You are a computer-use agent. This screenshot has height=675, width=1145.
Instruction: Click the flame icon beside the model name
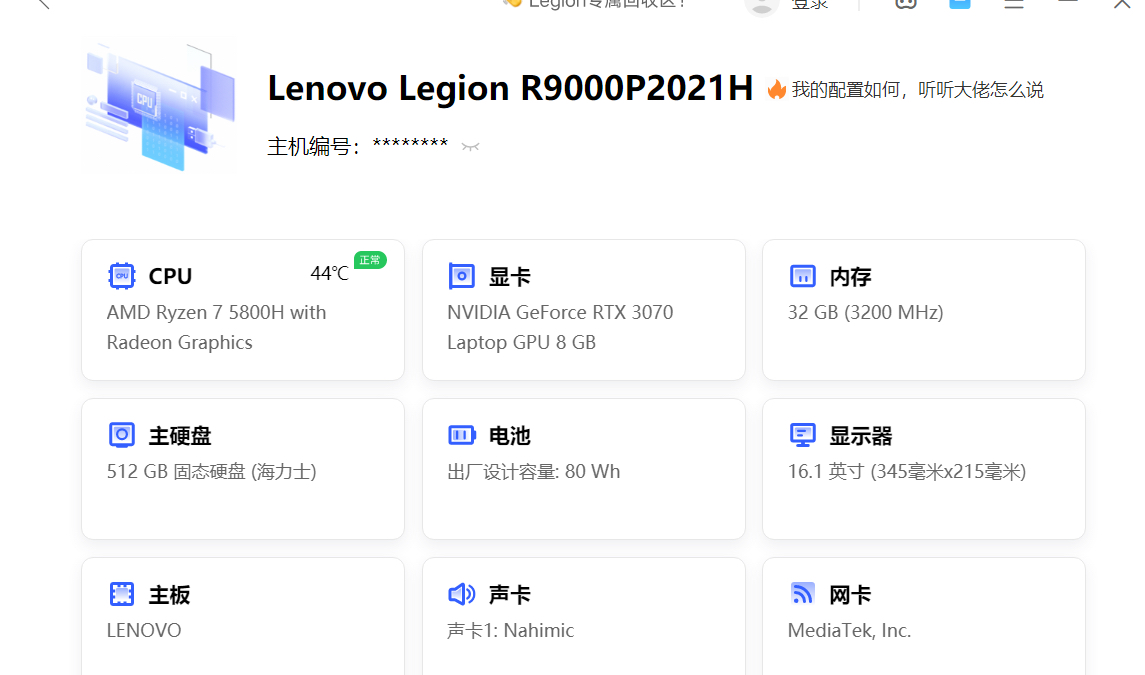click(x=776, y=89)
